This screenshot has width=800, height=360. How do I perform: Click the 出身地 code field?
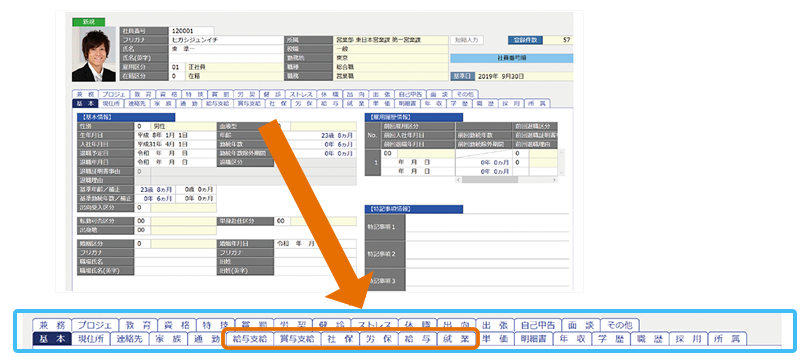142,230
